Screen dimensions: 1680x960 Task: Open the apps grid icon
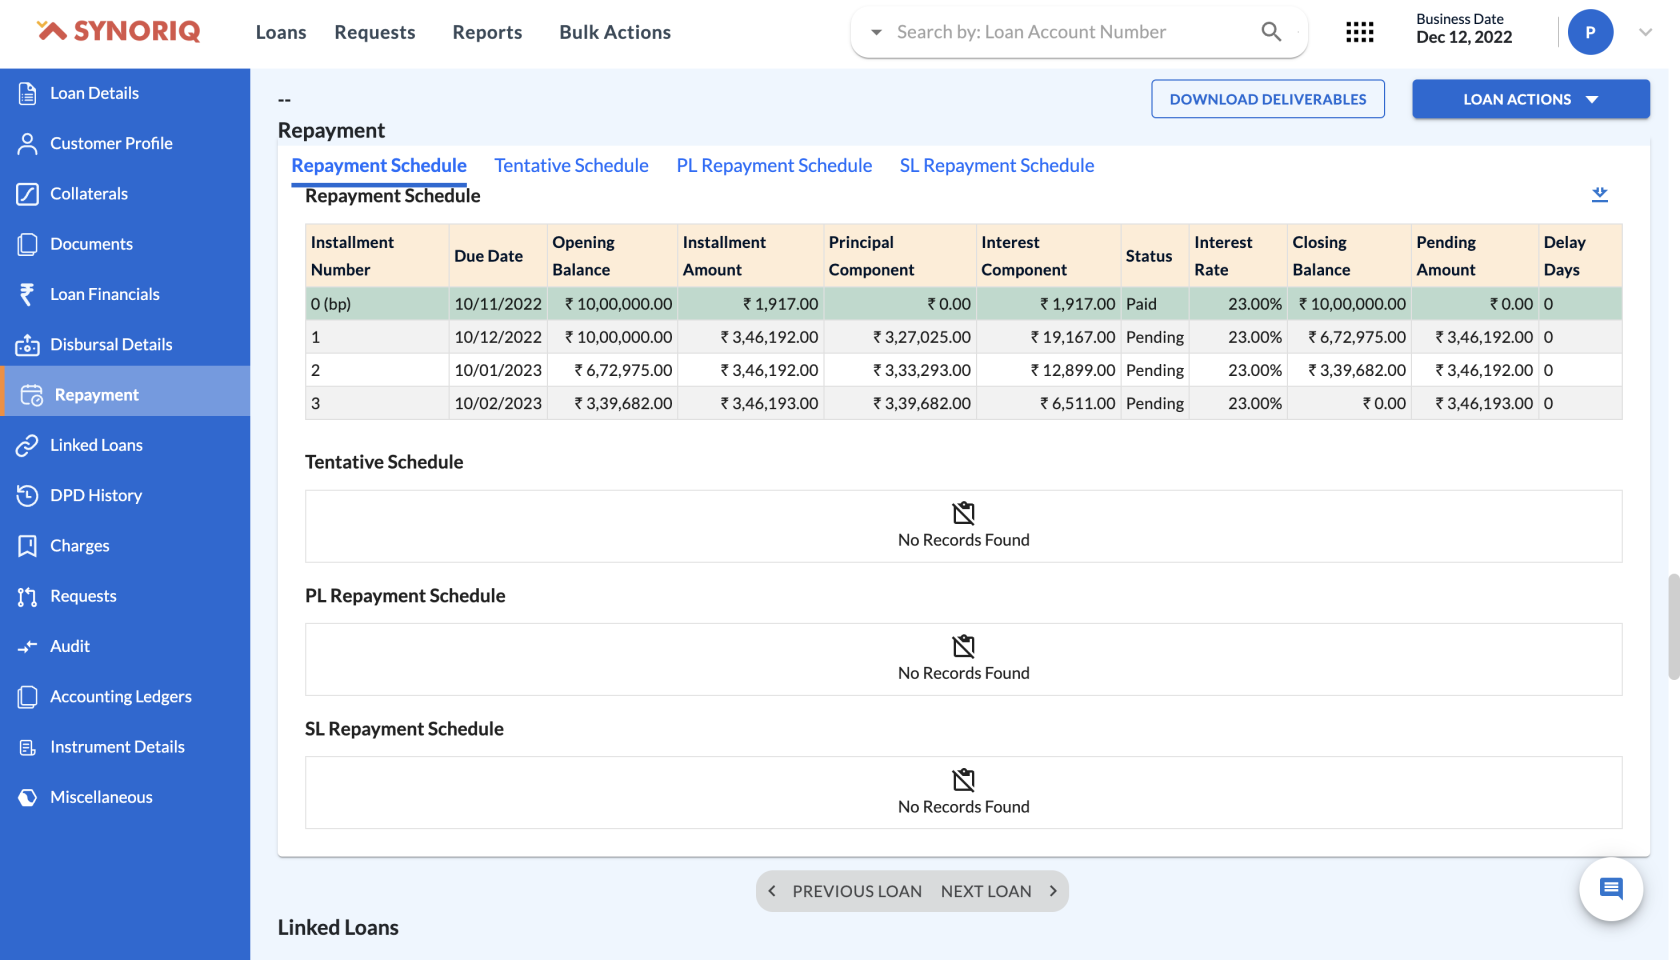(1360, 32)
